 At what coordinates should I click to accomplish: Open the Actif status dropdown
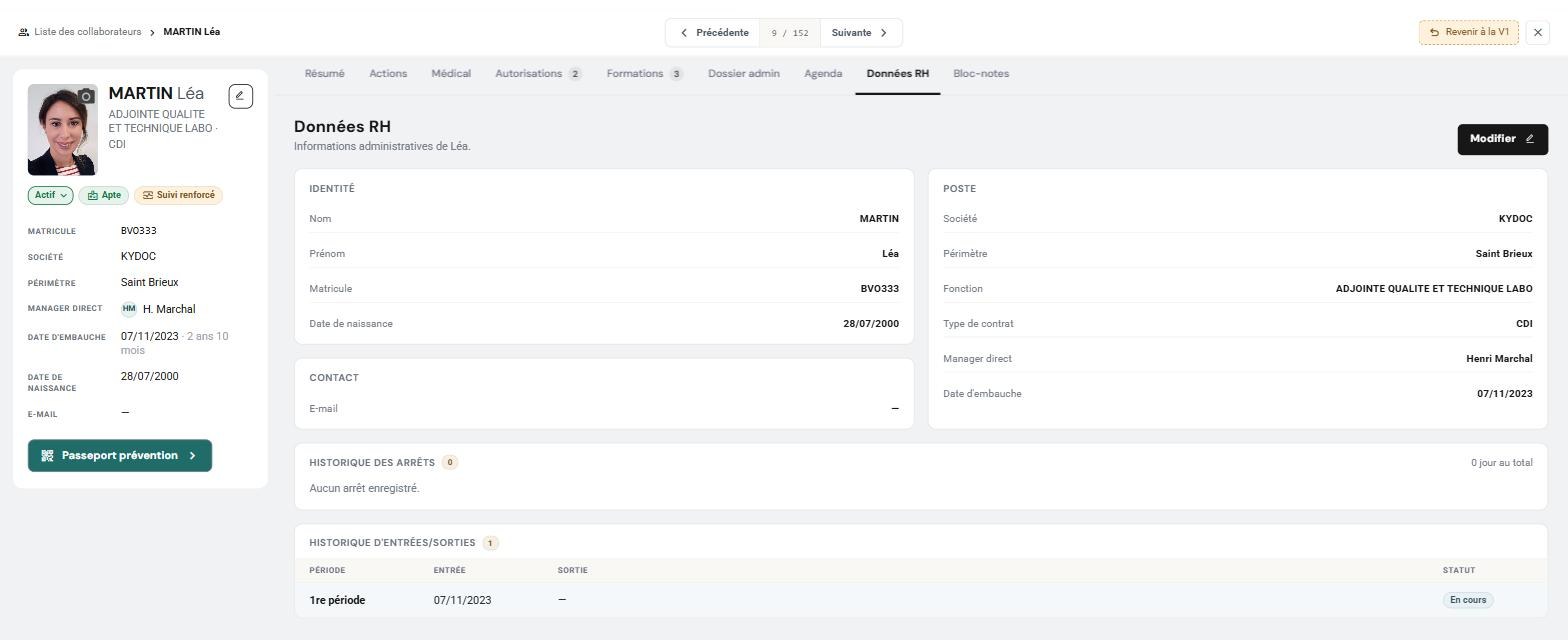51,195
